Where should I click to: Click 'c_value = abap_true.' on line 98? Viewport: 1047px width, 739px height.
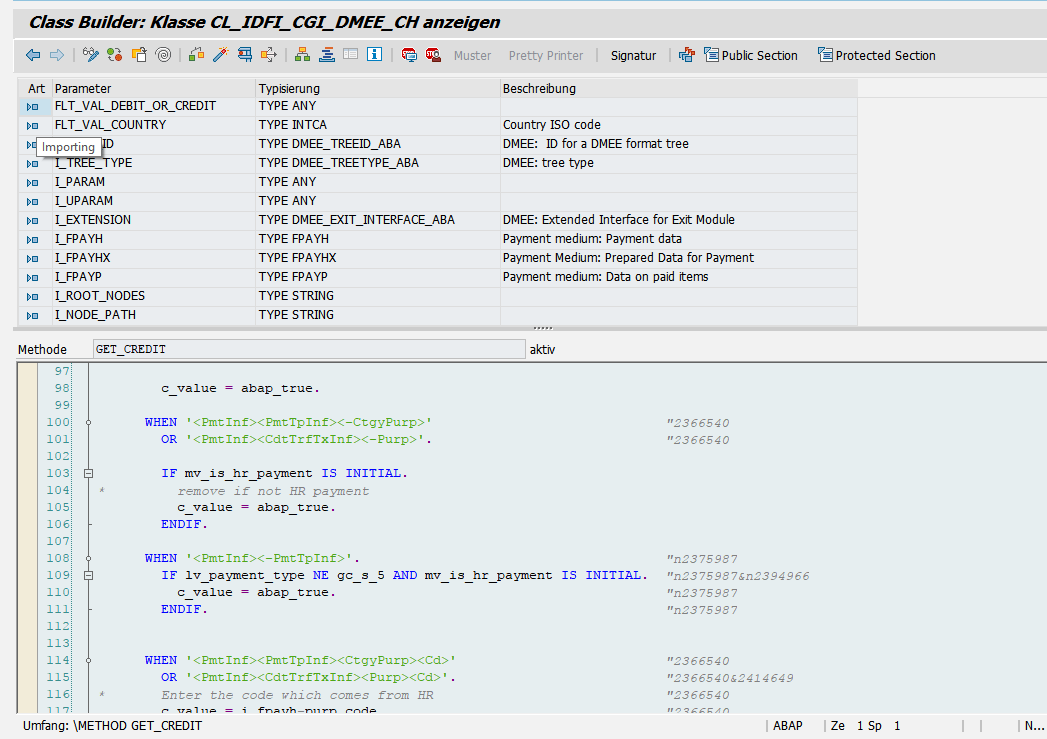pyautogui.click(x=240, y=388)
